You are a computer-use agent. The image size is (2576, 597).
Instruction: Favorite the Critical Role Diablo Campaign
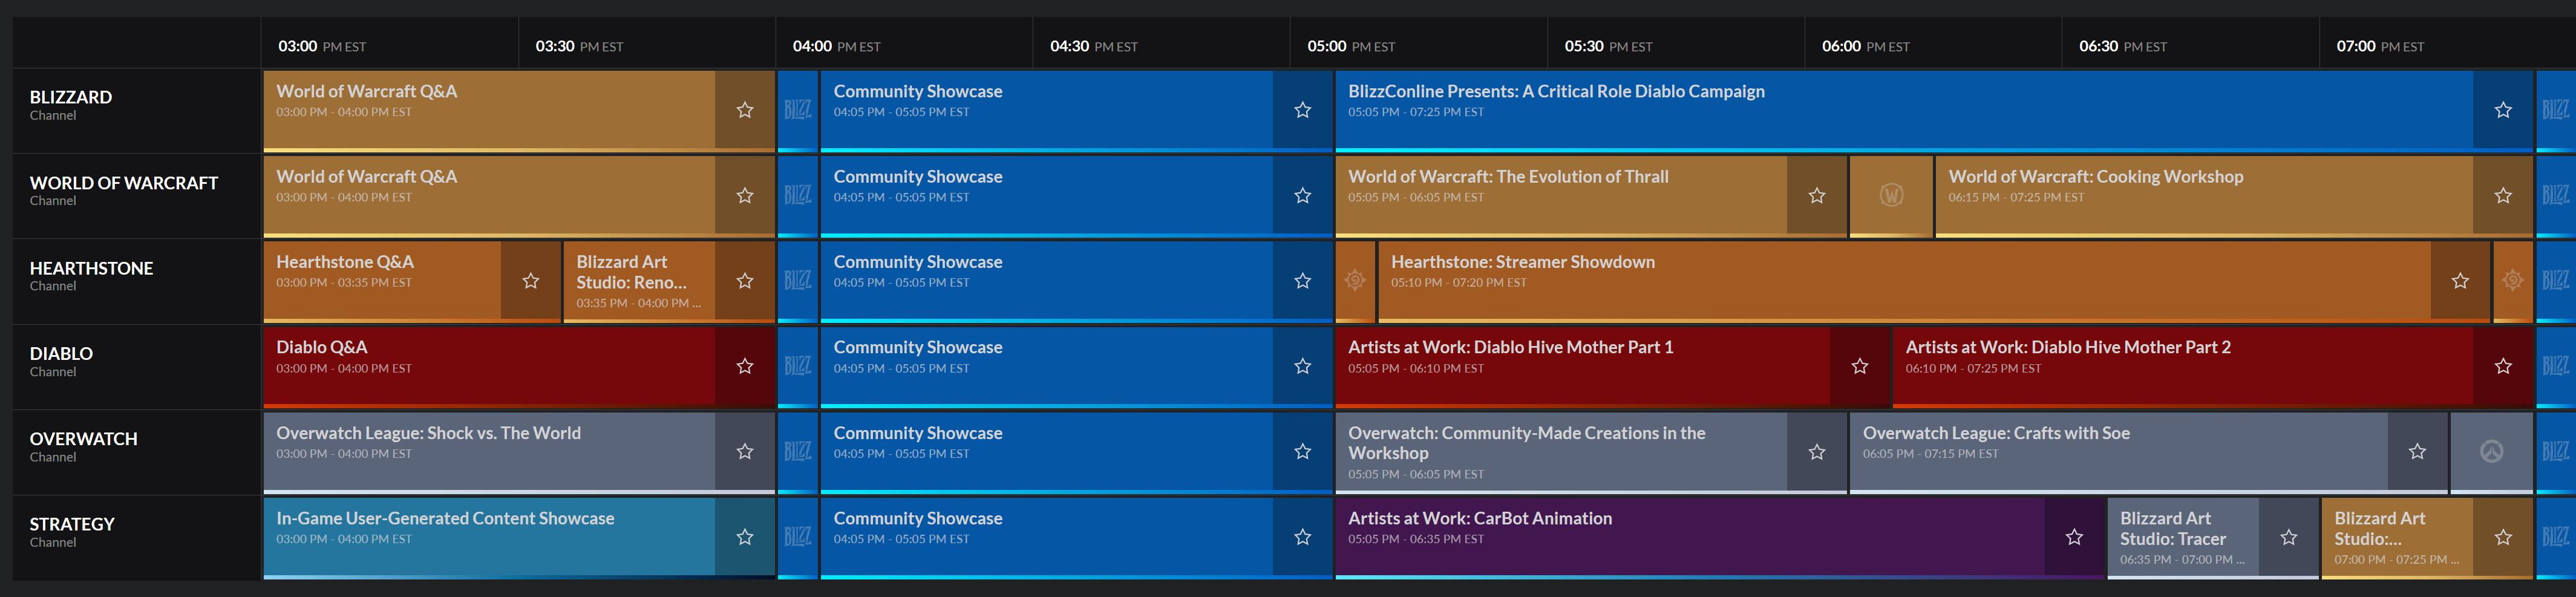(2503, 110)
